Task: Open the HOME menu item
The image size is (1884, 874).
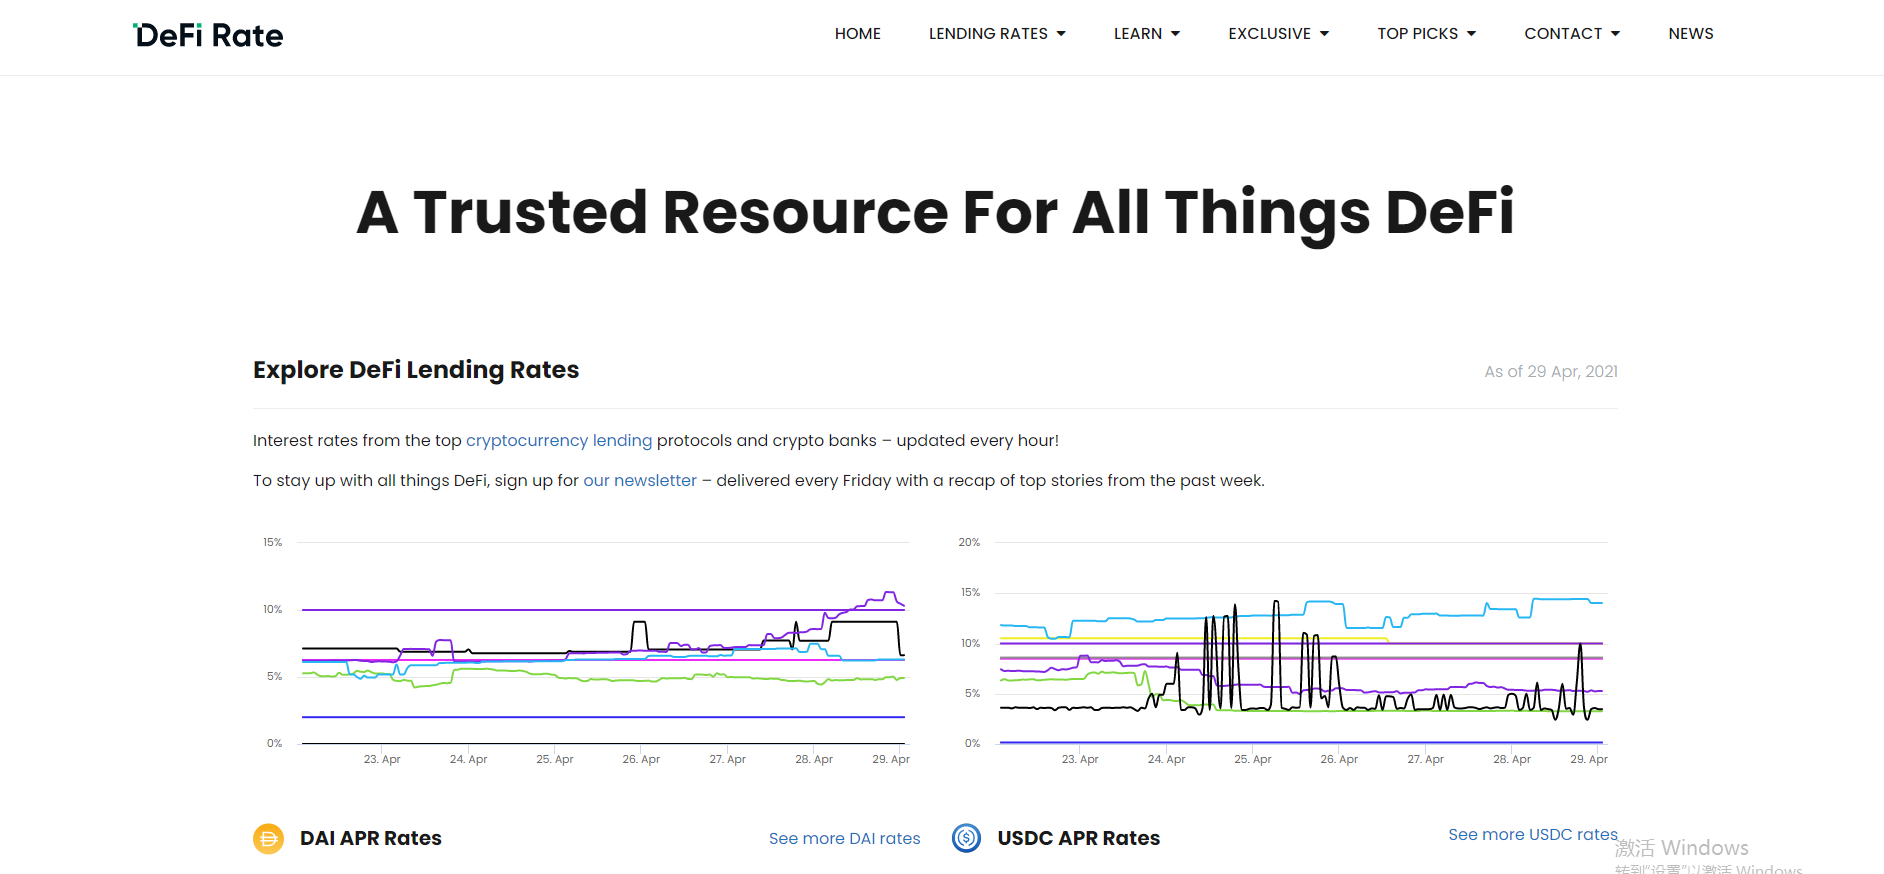Action: click(857, 34)
